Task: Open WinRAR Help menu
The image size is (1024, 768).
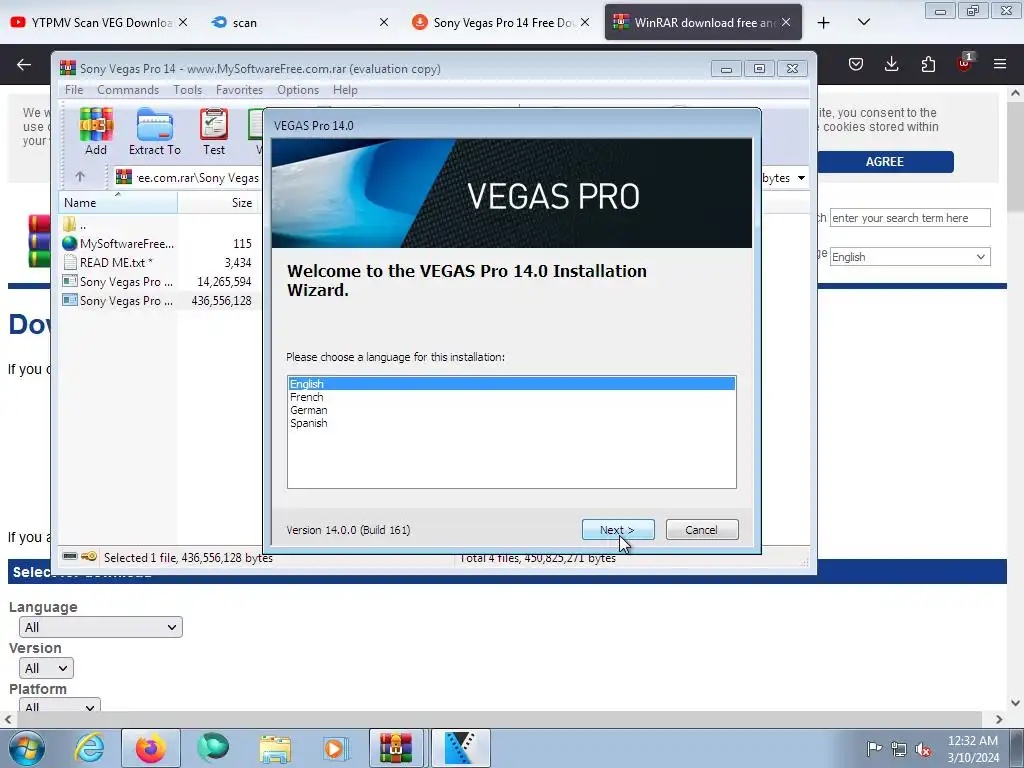Action: tap(345, 90)
